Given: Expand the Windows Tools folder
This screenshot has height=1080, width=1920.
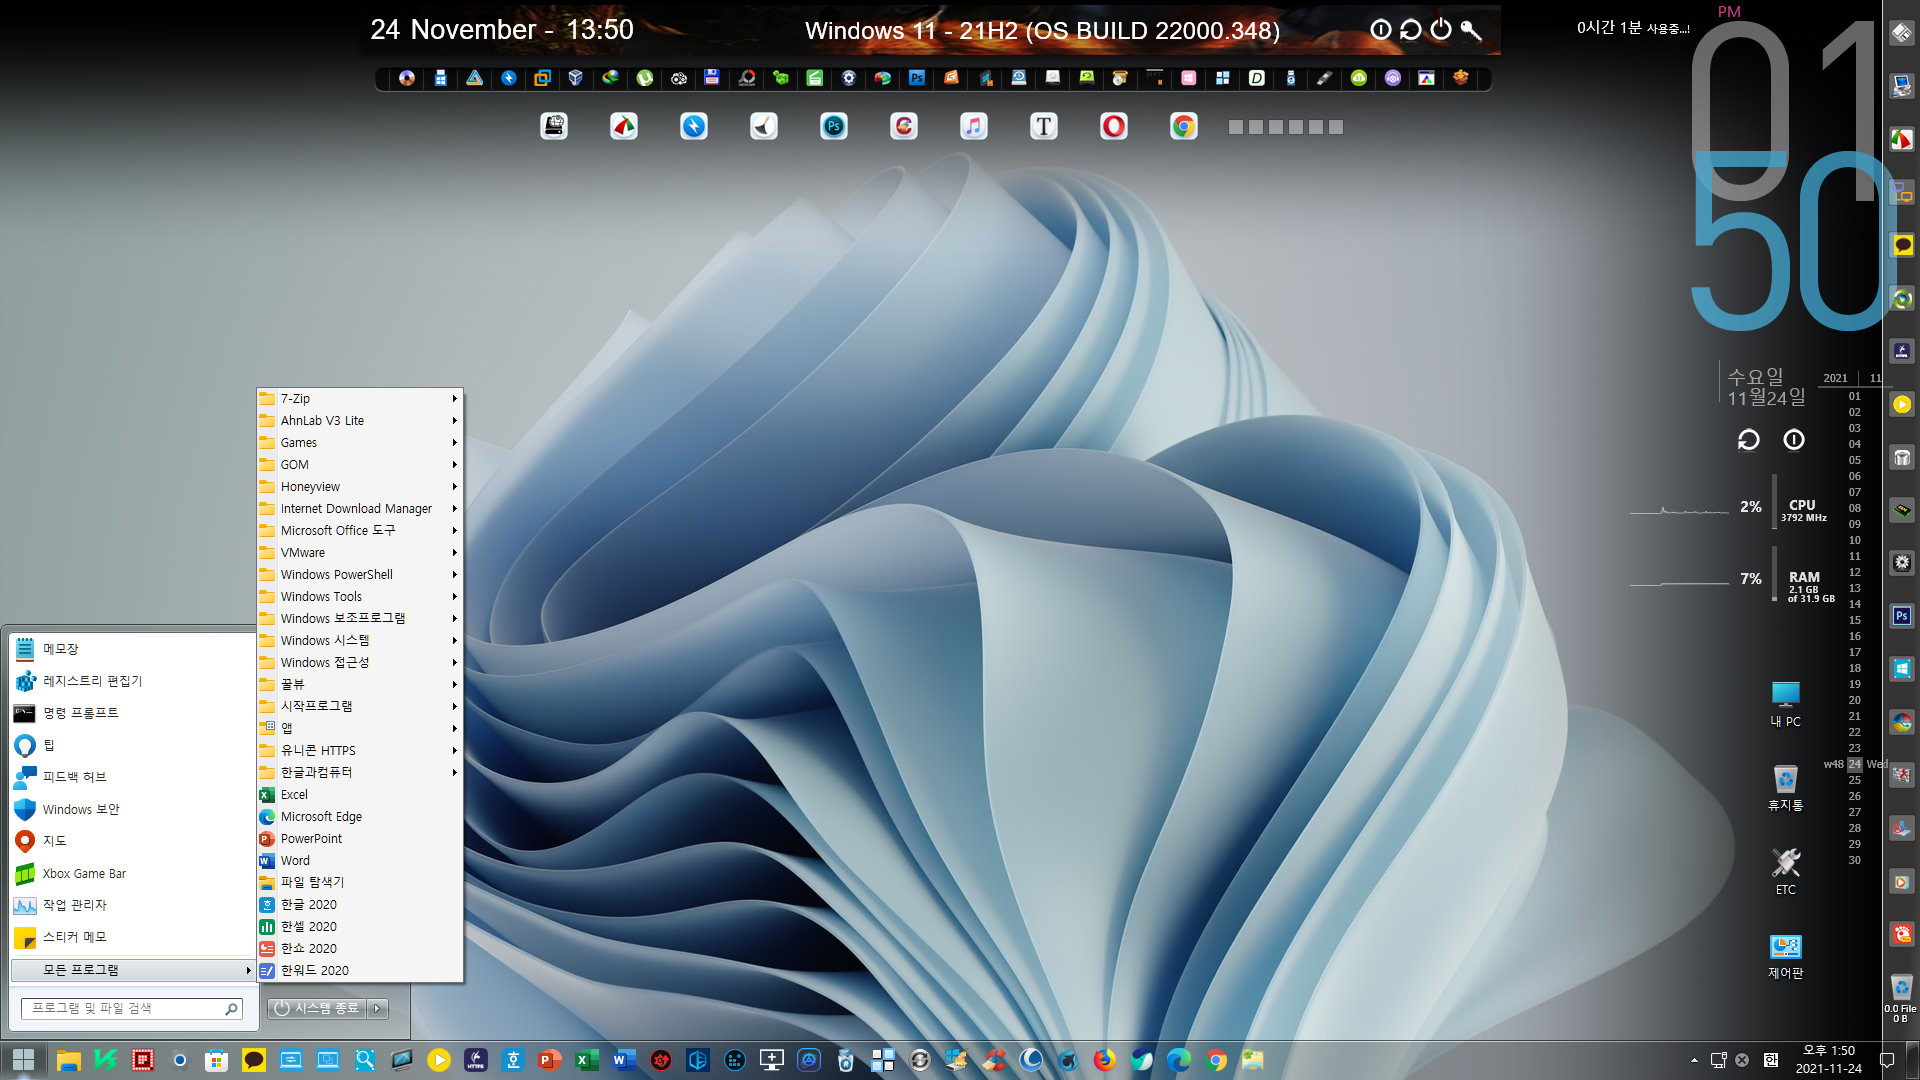Looking at the screenshot, I should [x=360, y=596].
